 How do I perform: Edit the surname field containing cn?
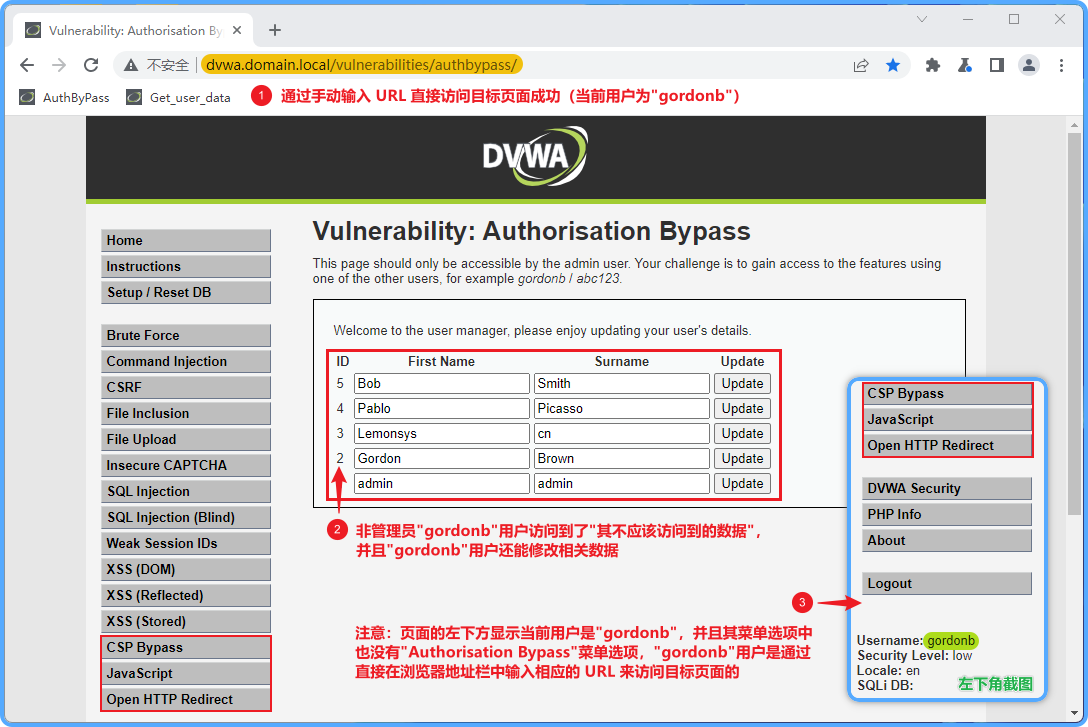pyautogui.click(x=622, y=434)
